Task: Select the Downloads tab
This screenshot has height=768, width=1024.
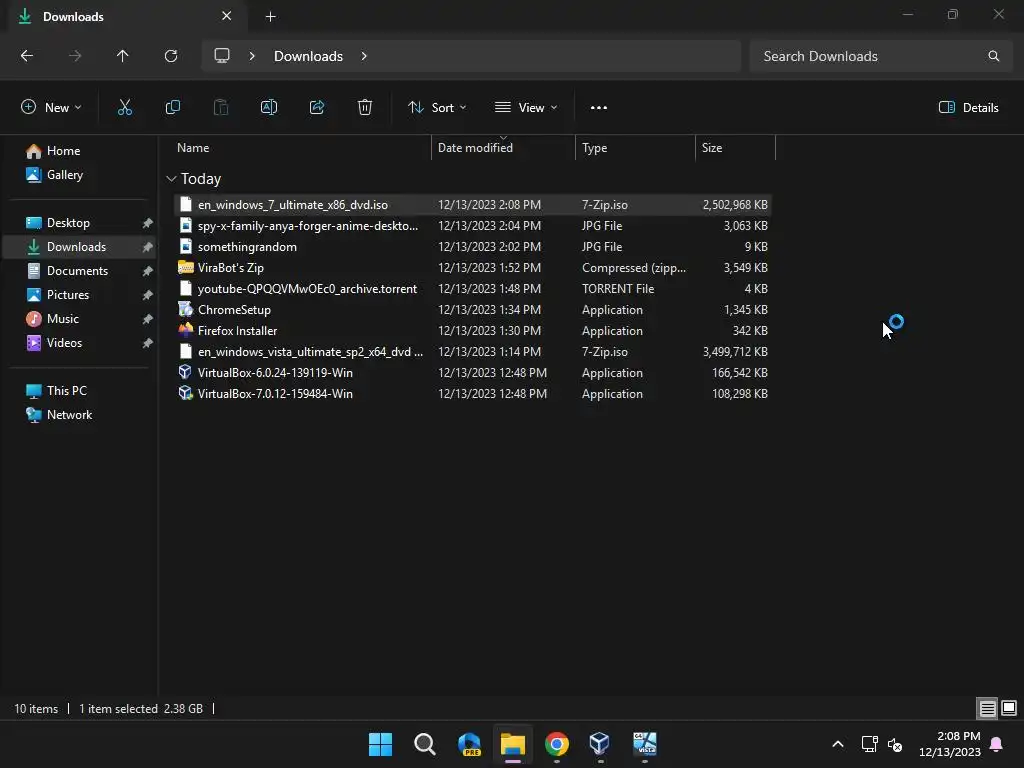Action: click(x=127, y=16)
